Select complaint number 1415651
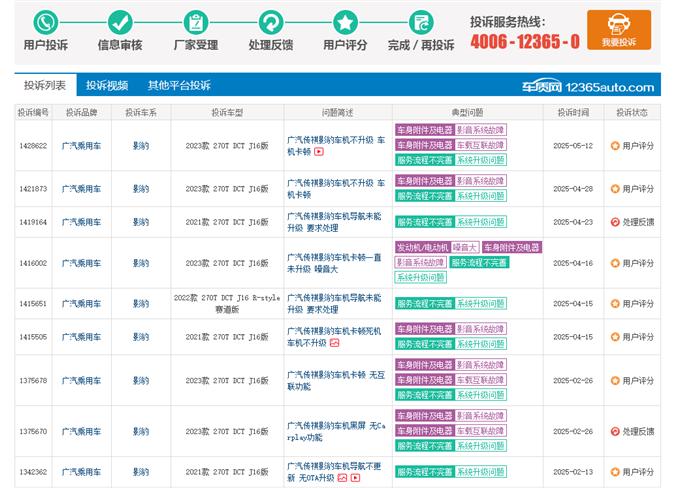Viewport: 700px width, 488px height. point(33,304)
